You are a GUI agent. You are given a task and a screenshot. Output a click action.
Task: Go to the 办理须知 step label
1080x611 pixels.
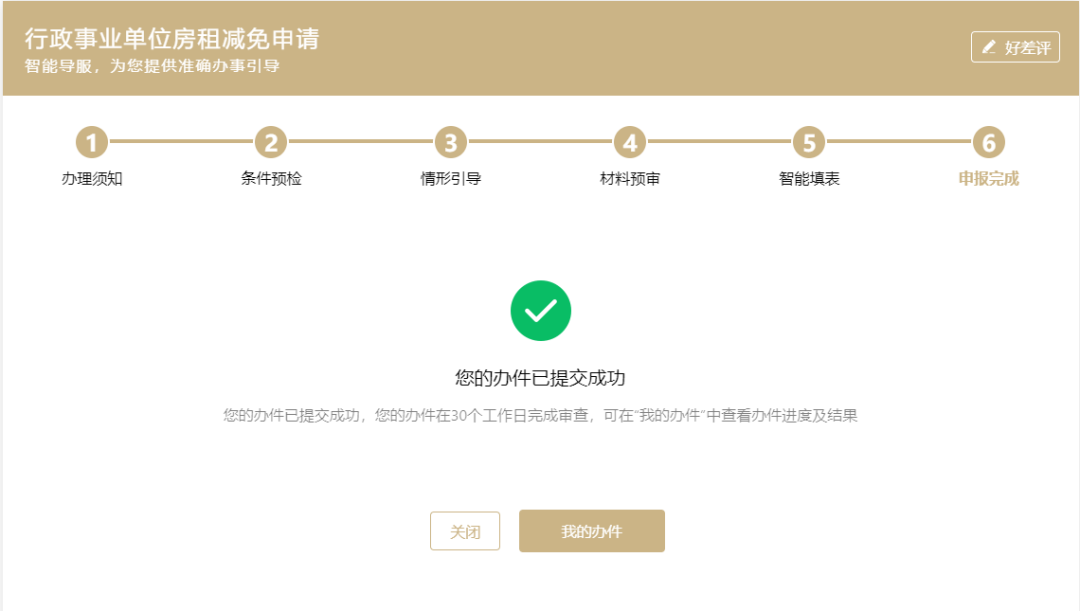[x=92, y=180]
